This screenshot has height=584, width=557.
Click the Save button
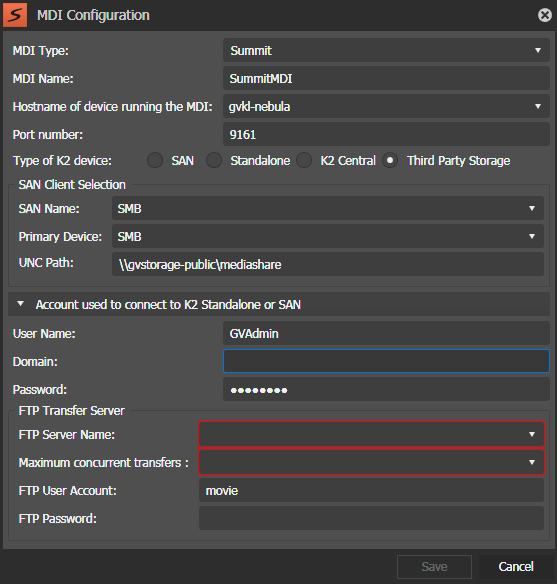pos(434,566)
